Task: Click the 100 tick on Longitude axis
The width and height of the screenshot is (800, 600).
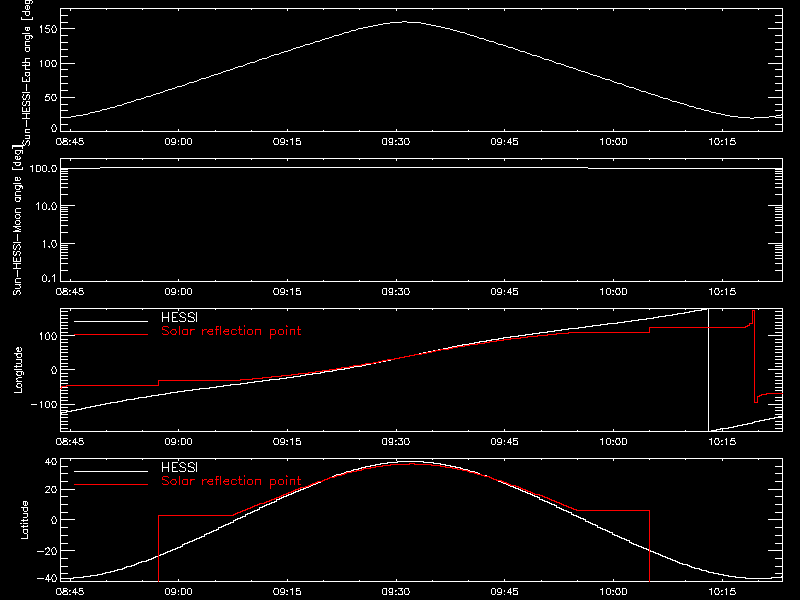Action: (48, 336)
